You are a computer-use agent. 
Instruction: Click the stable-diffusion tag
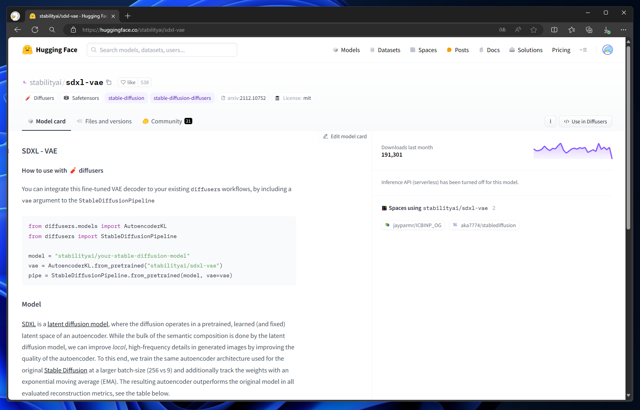click(x=126, y=98)
